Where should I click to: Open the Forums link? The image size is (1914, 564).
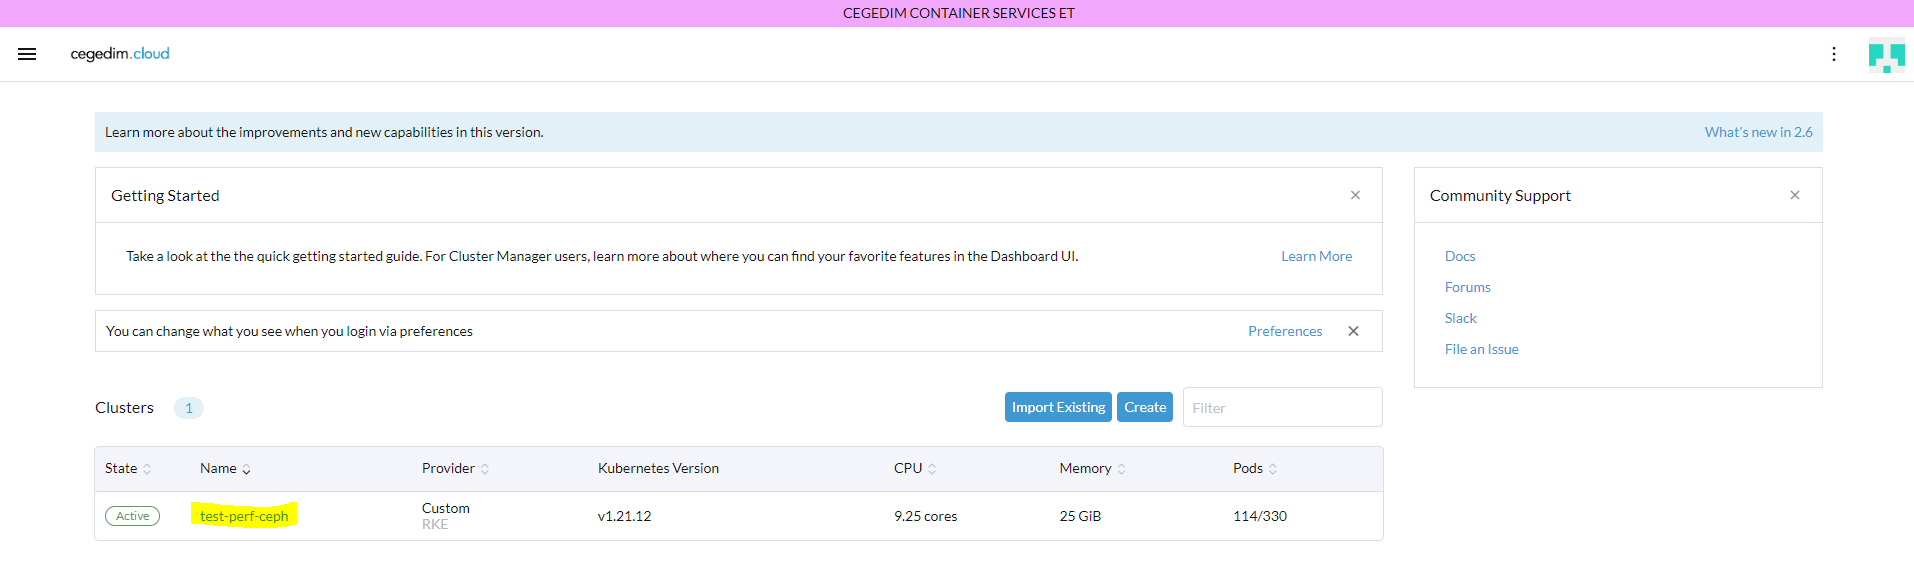tap(1467, 287)
